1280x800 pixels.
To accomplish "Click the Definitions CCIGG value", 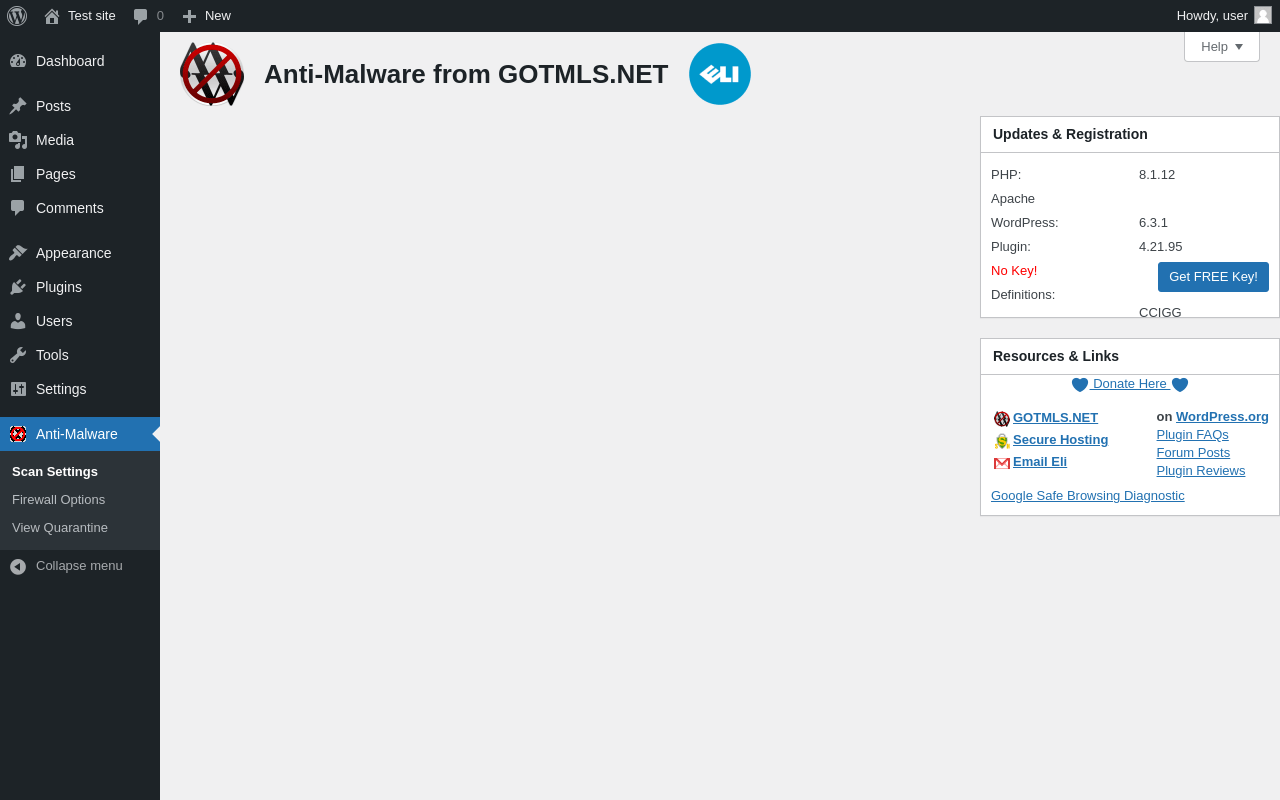I will (x=1160, y=312).
